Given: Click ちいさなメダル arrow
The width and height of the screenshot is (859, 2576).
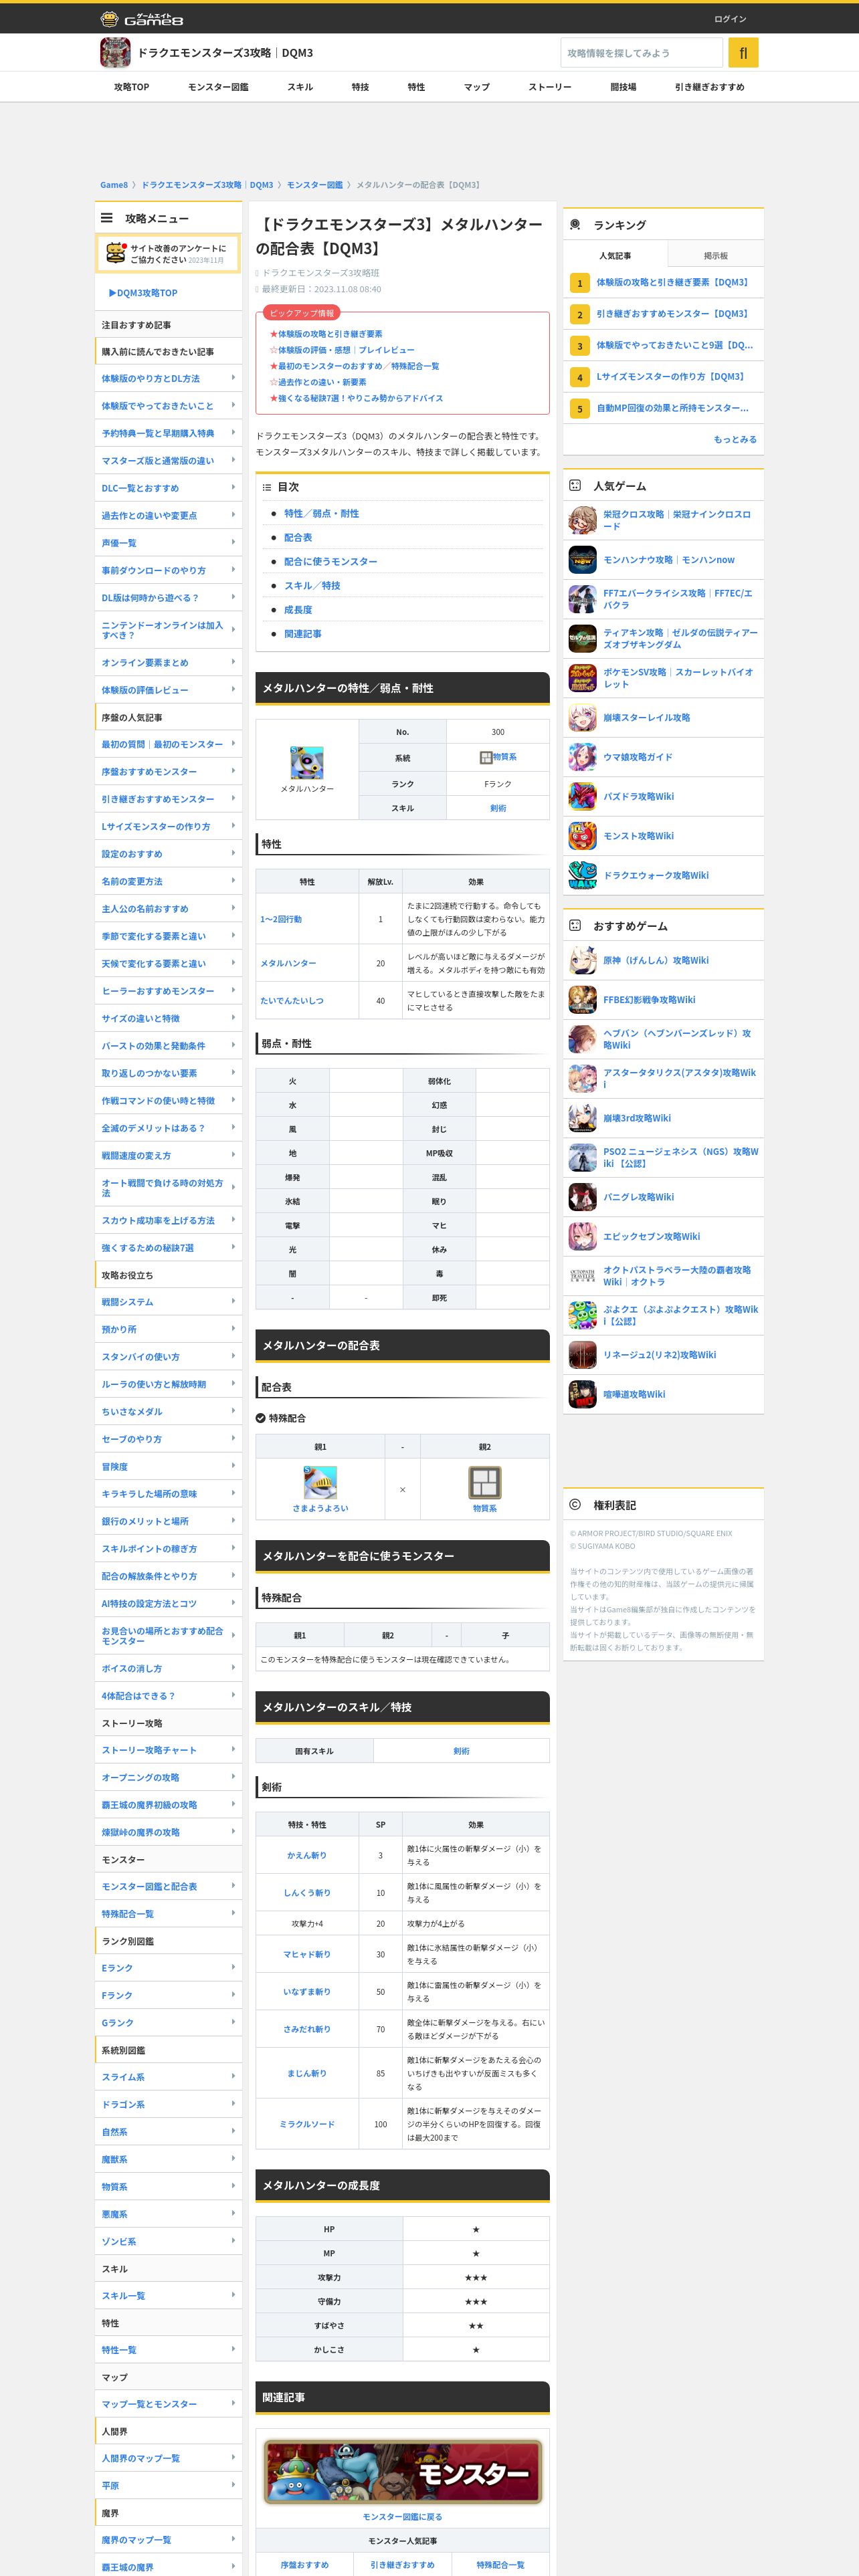Looking at the screenshot, I should pos(233,1412).
